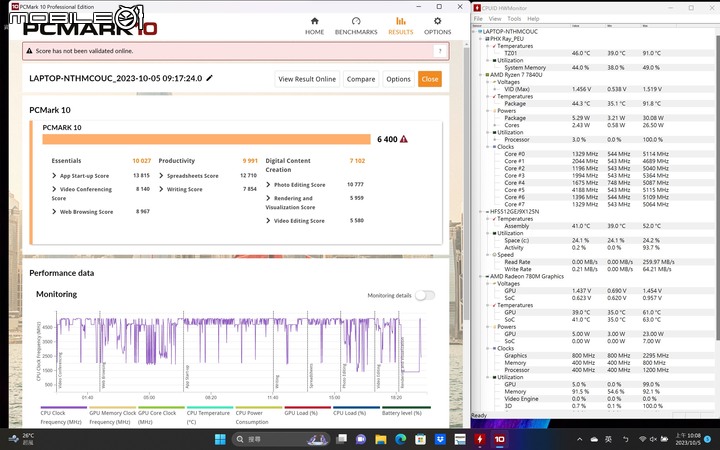Click the question mark help in the validation banner
This screenshot has height=450, width=720.
440,51
